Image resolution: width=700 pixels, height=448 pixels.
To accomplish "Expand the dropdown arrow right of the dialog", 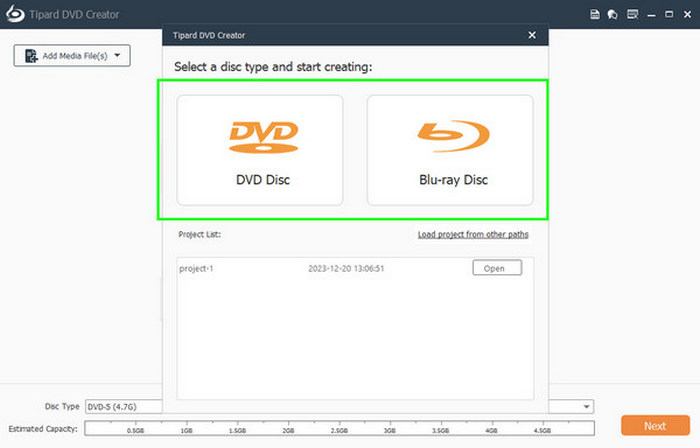I will 587,407.
